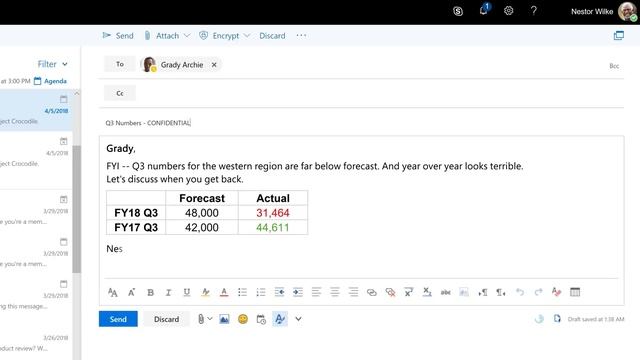Remove the Grady Archie recipient
The height and width of the screenshot is (360, 640).
click(x=214, y=64)
